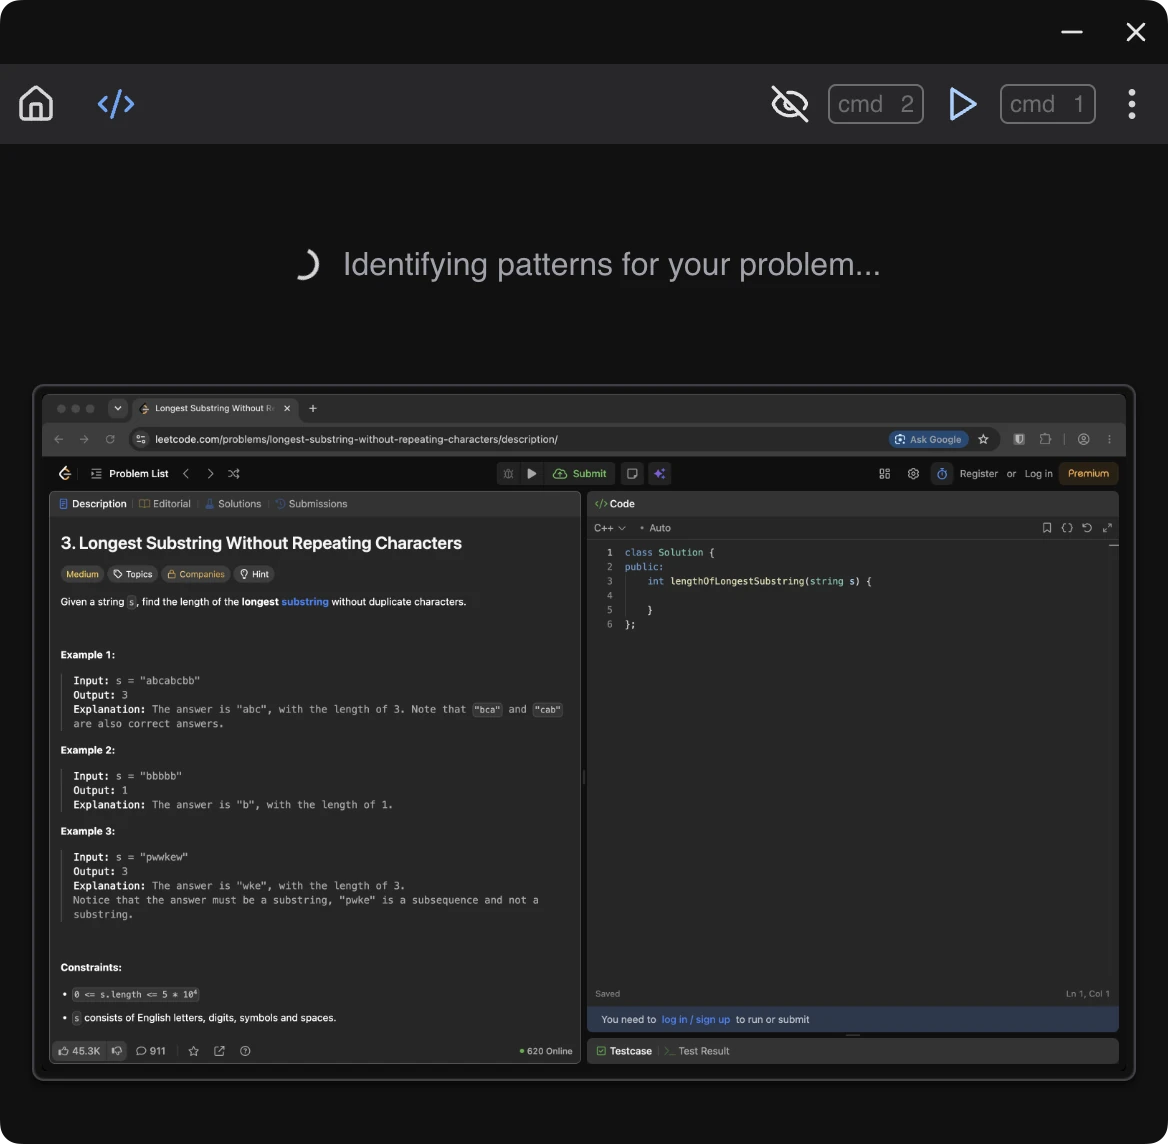The width and height of the screenshot is (1168, 1144).
Task: Open the layout grid icon
Action: (x=884, y=474)
